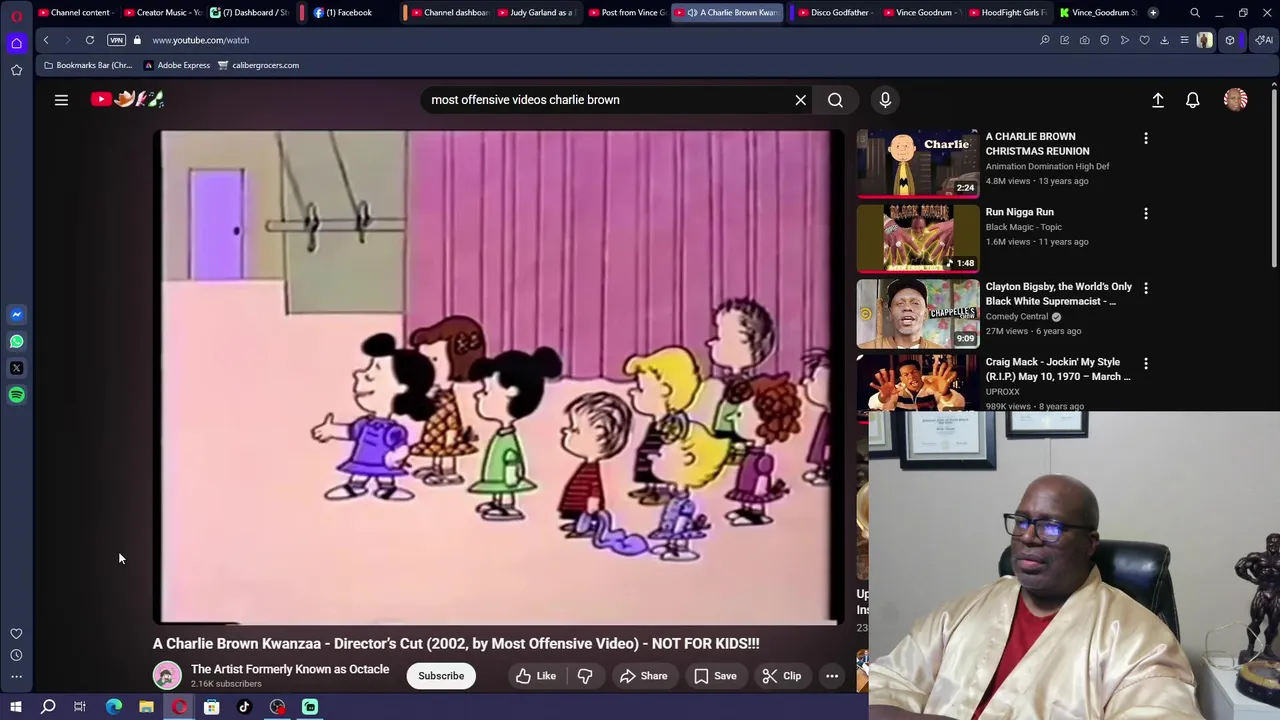1280x720 pixels.
Task: Share the Charlie Brown Kwanzaa video
Action: tap(643, 676)
